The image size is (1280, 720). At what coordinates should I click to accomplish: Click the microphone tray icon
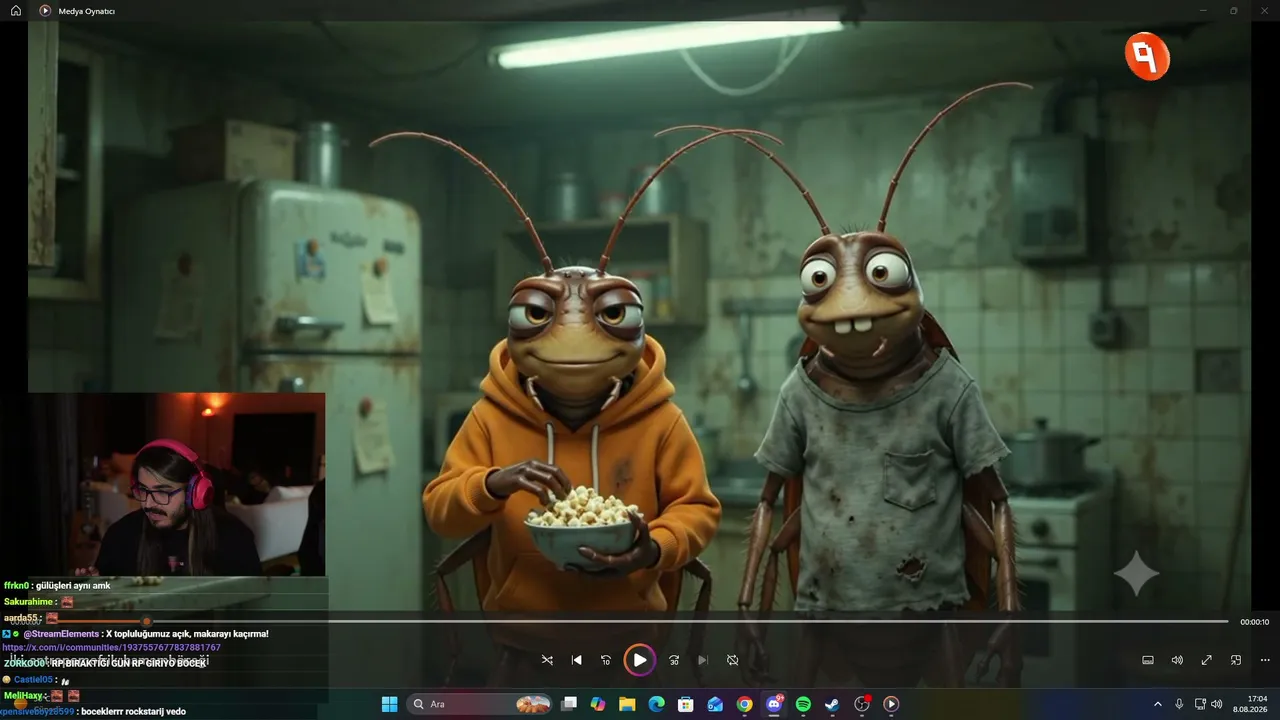click(x=1180, y=704)
